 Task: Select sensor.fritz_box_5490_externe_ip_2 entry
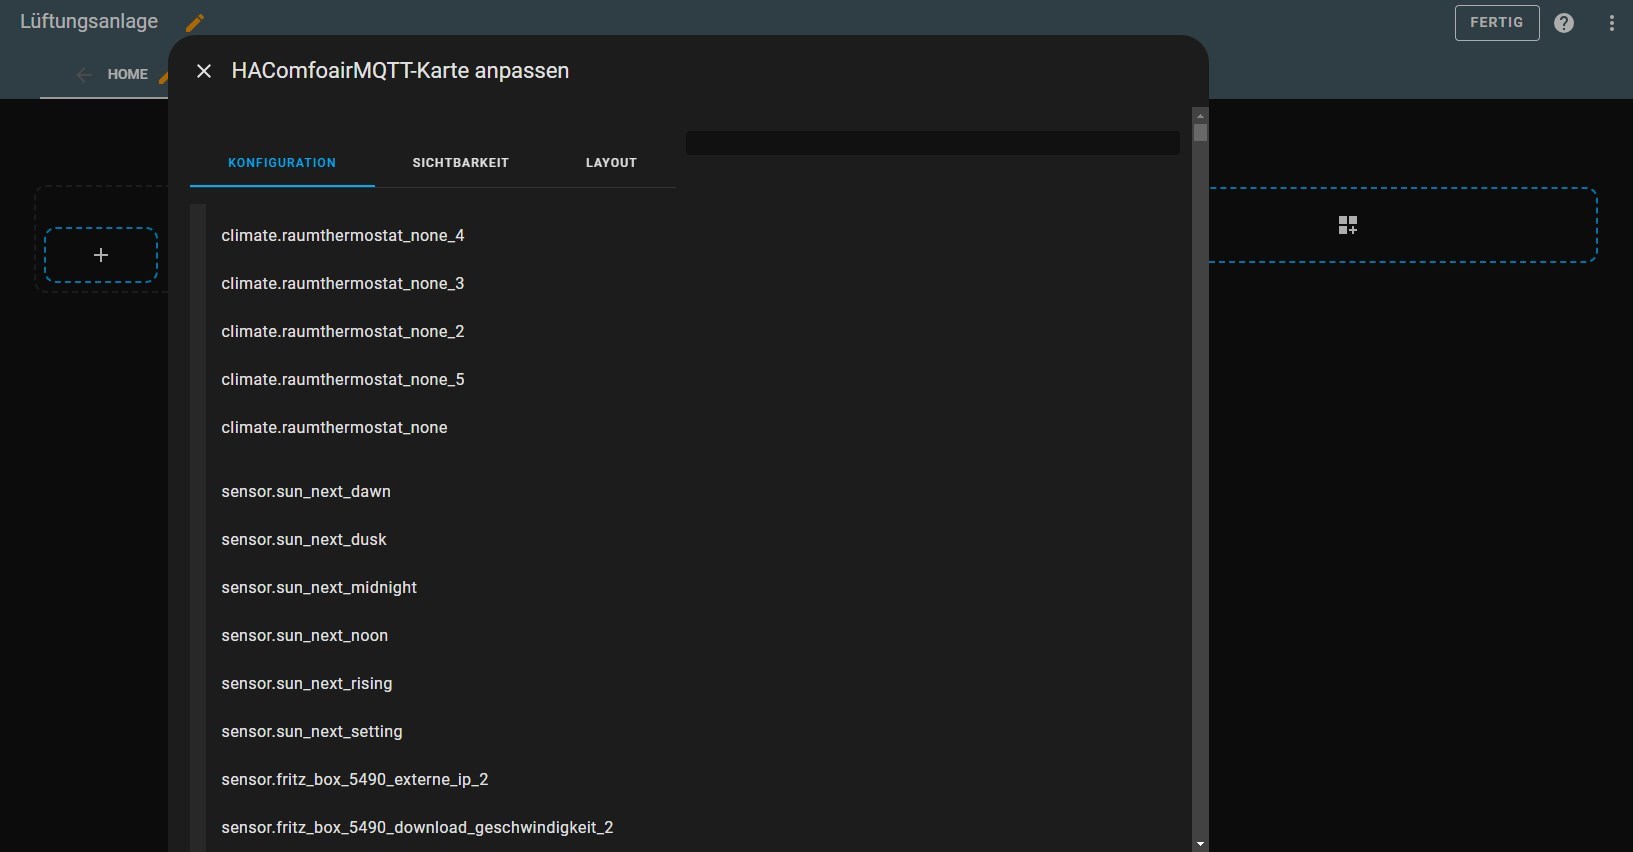tap(355, 780)
